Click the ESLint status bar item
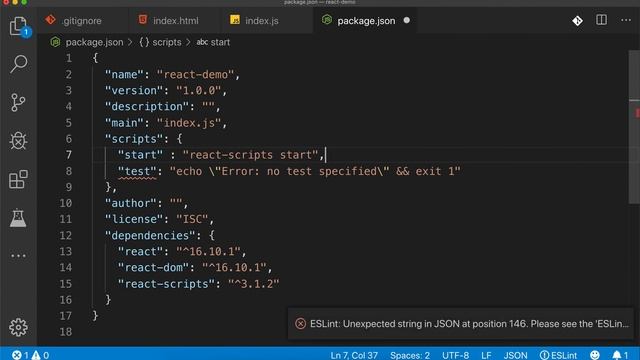Image resolution: width=640 pixels, height=360 pixels. [x=558, y=355]
